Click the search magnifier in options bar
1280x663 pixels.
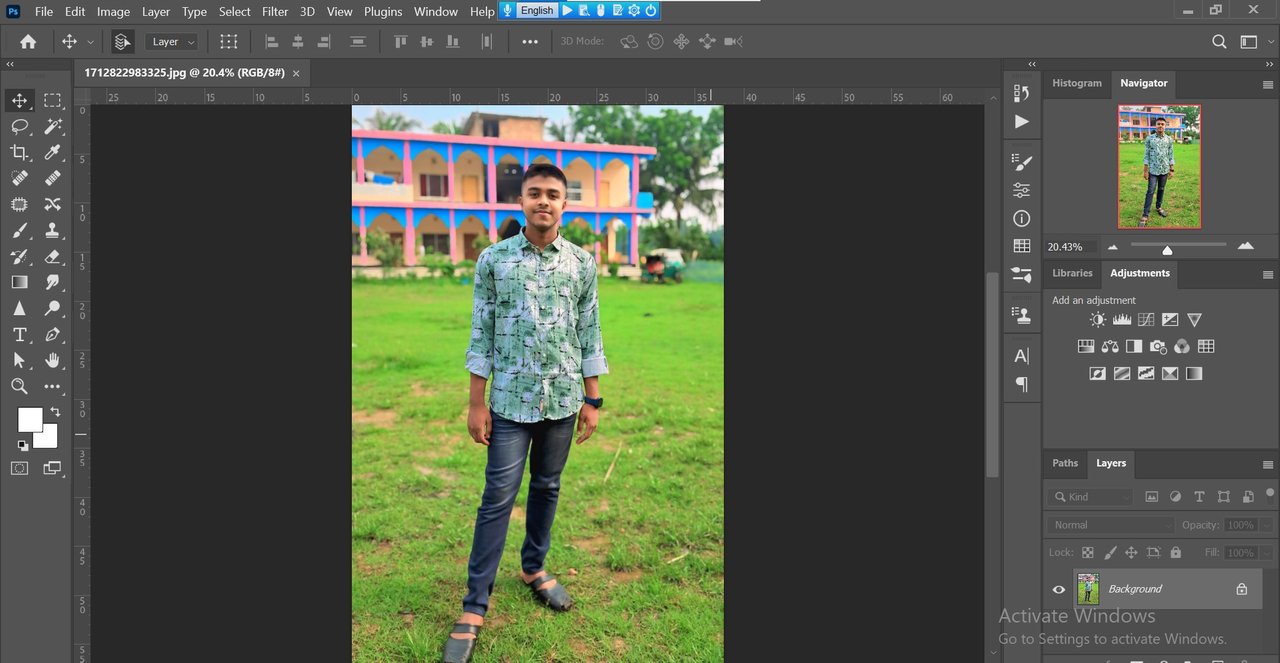1219,42
